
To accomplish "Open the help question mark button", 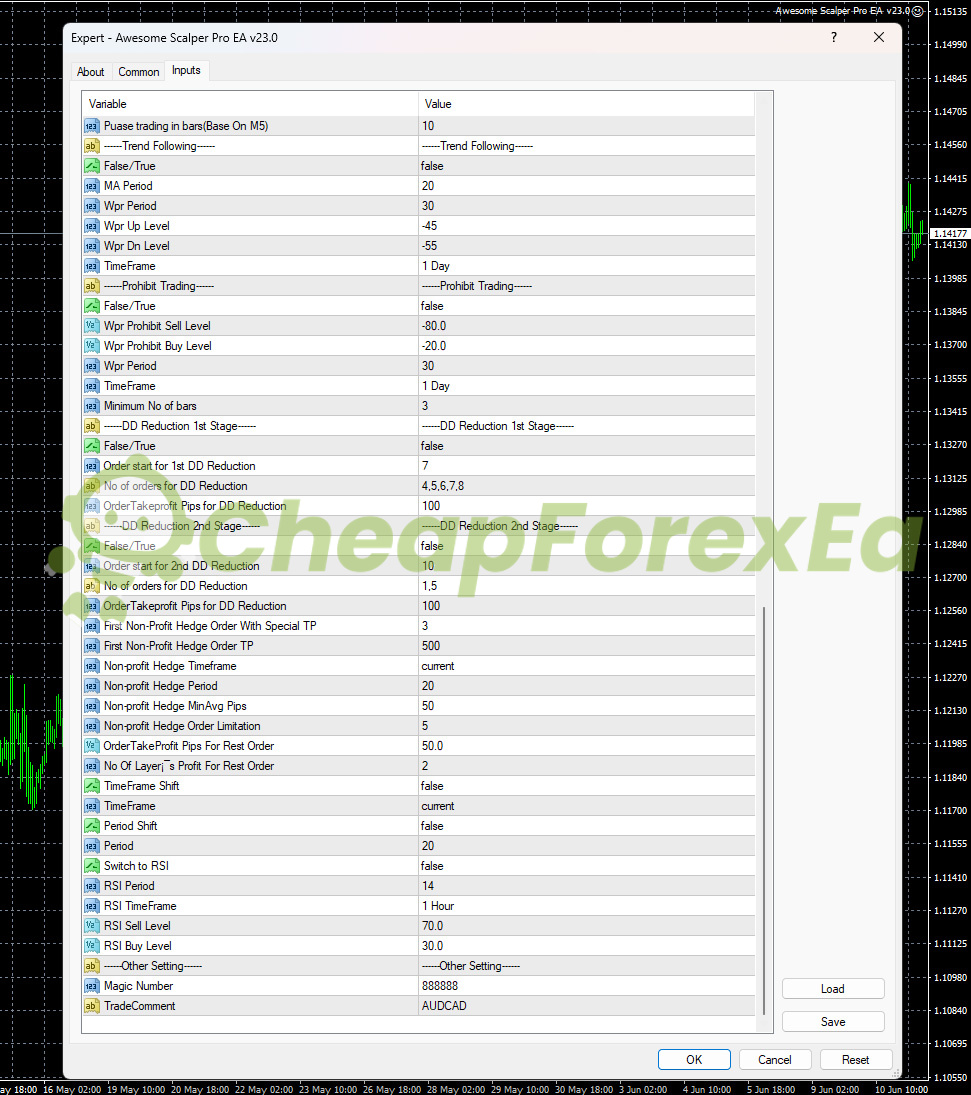I will pos(833,38).
